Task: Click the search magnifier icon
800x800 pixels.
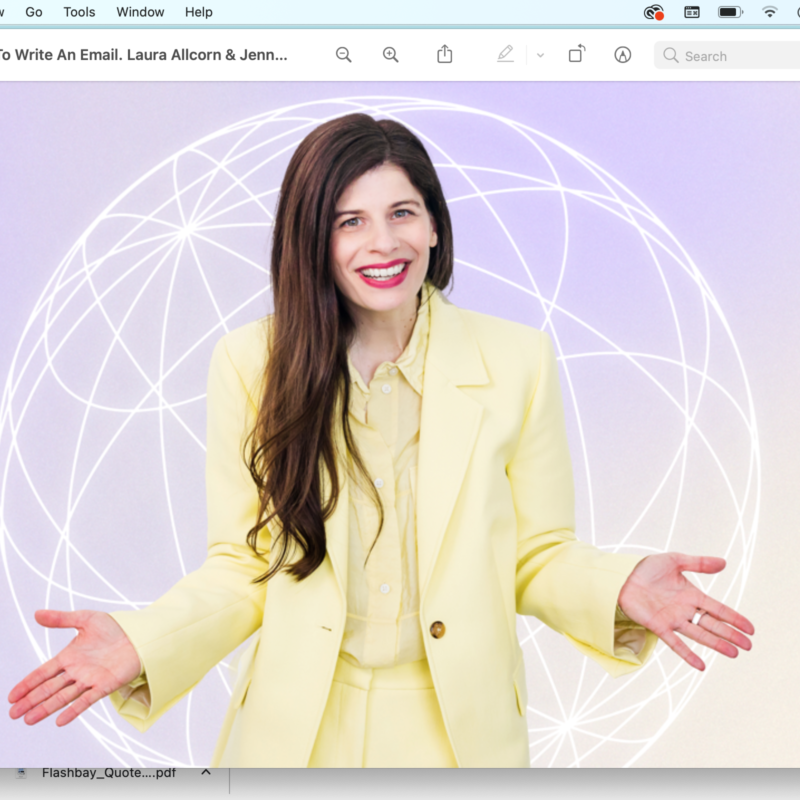Action: [x=670, y=55]
